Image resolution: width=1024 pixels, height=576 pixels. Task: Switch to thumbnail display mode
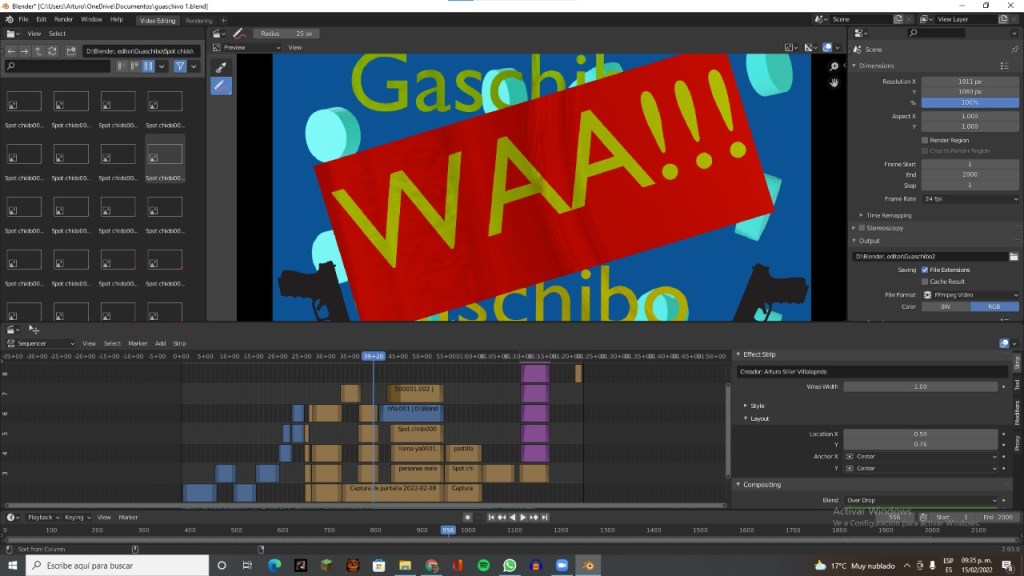click(x=148, y=66)
